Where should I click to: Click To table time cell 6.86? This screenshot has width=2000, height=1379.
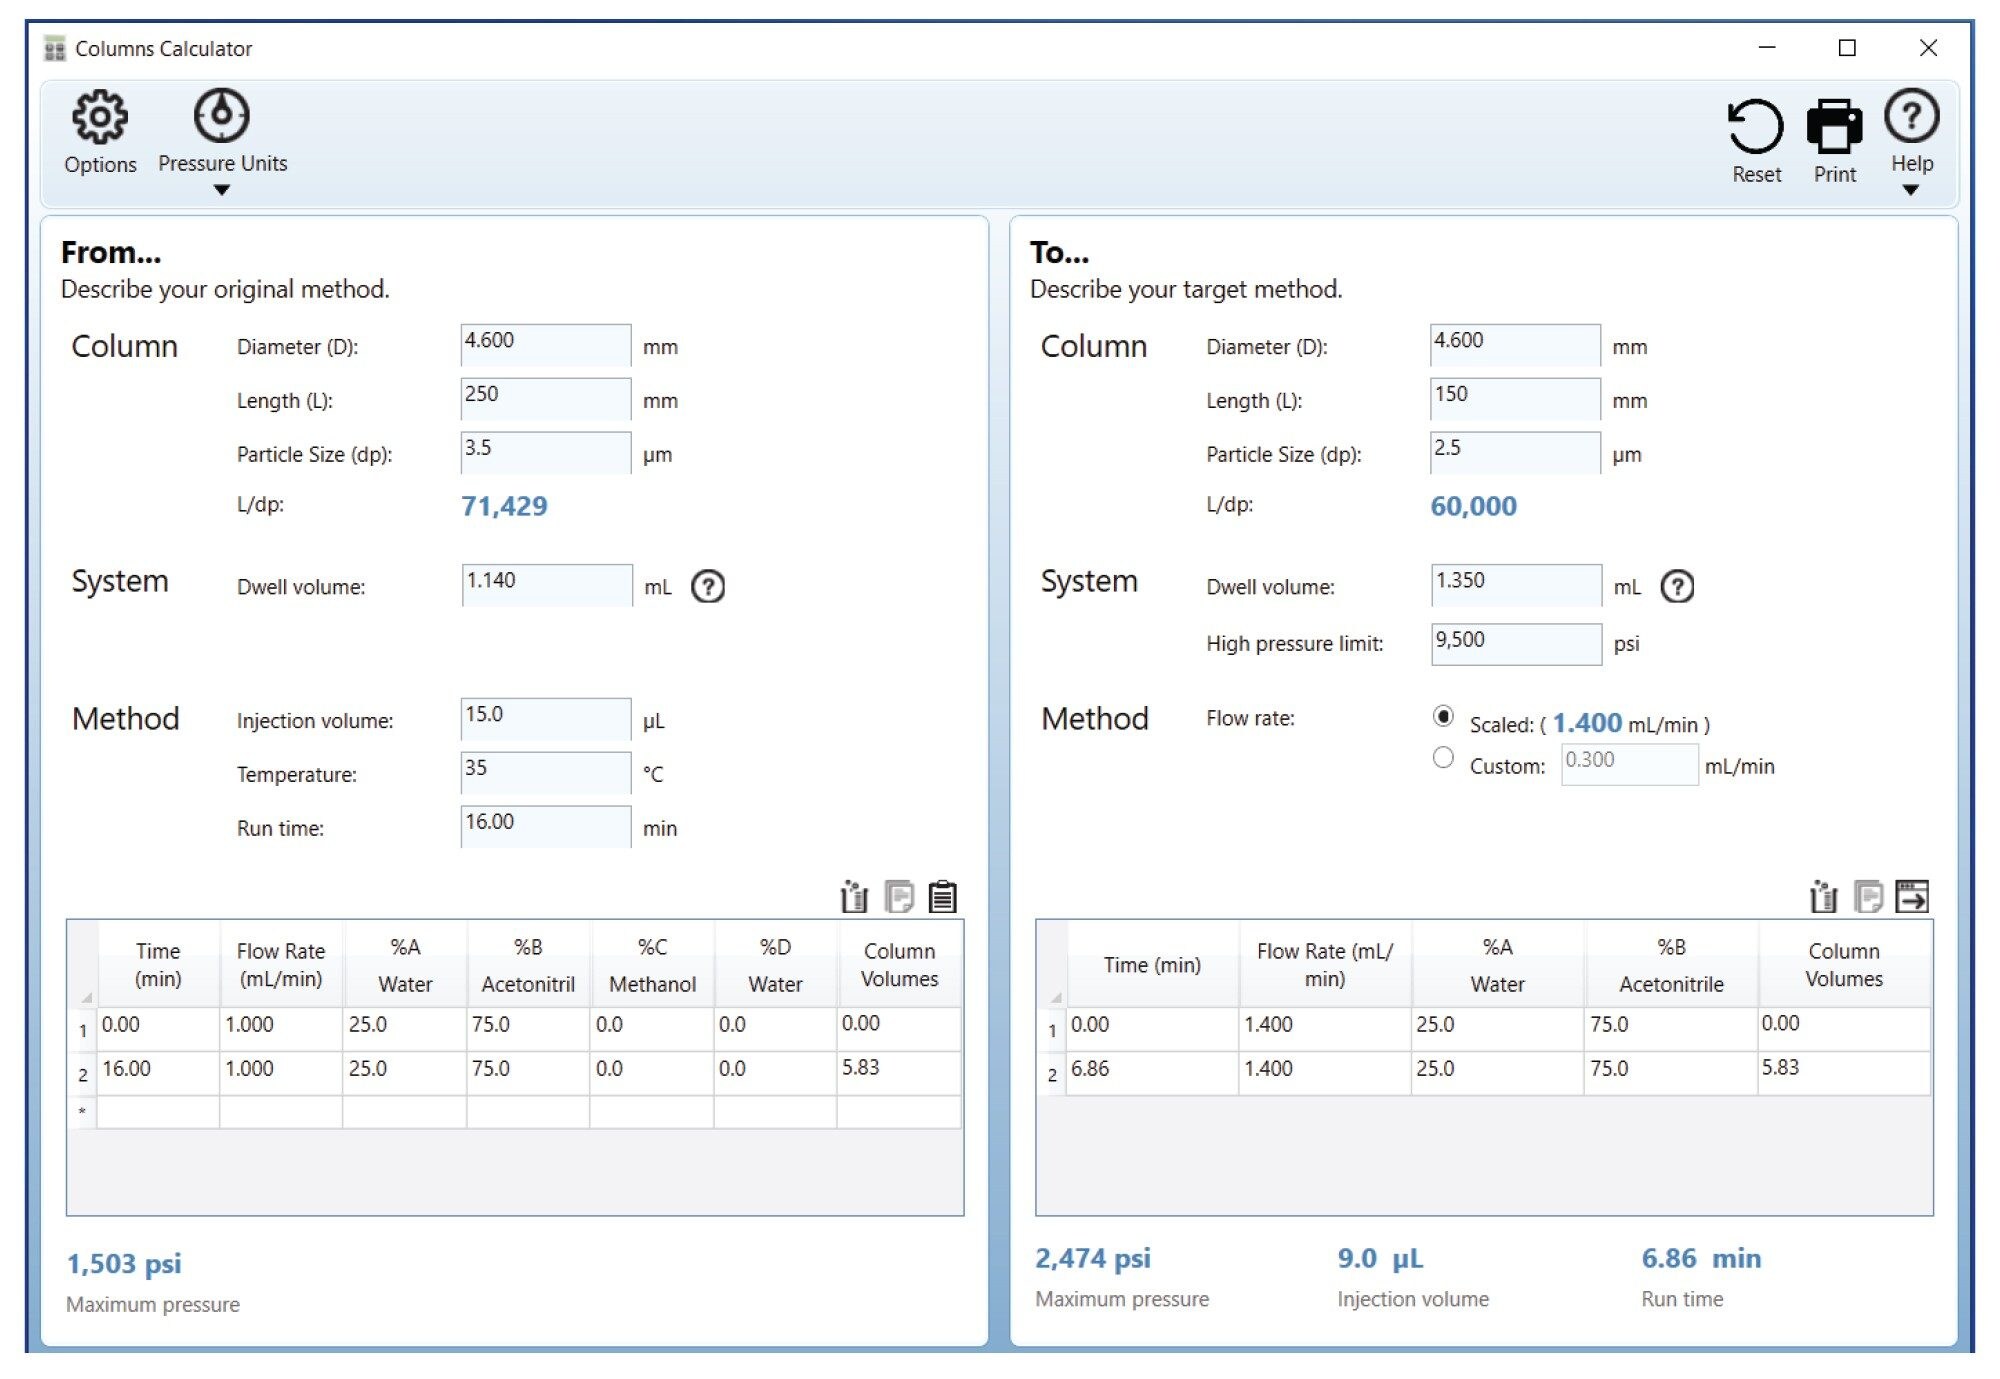click(1152, 1073)
